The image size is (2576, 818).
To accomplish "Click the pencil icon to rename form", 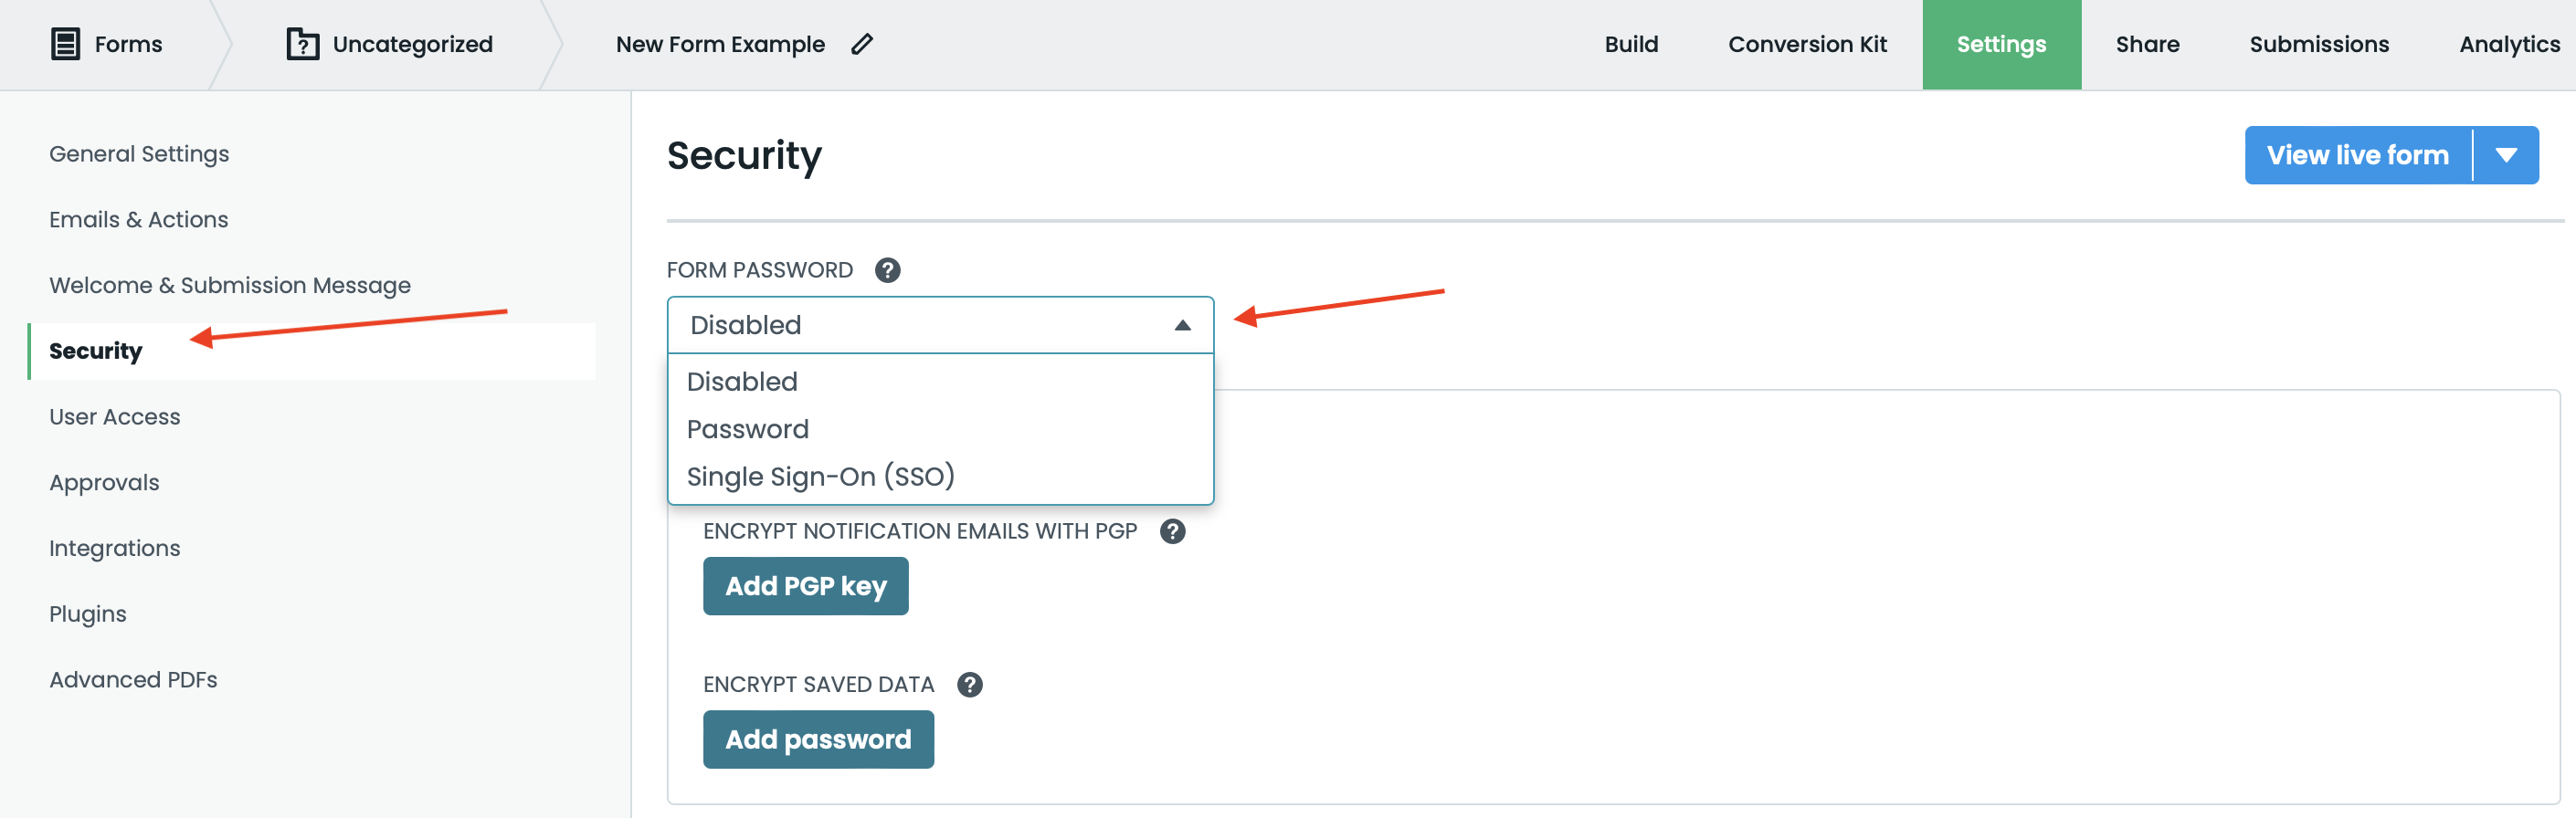I will 862,44.
